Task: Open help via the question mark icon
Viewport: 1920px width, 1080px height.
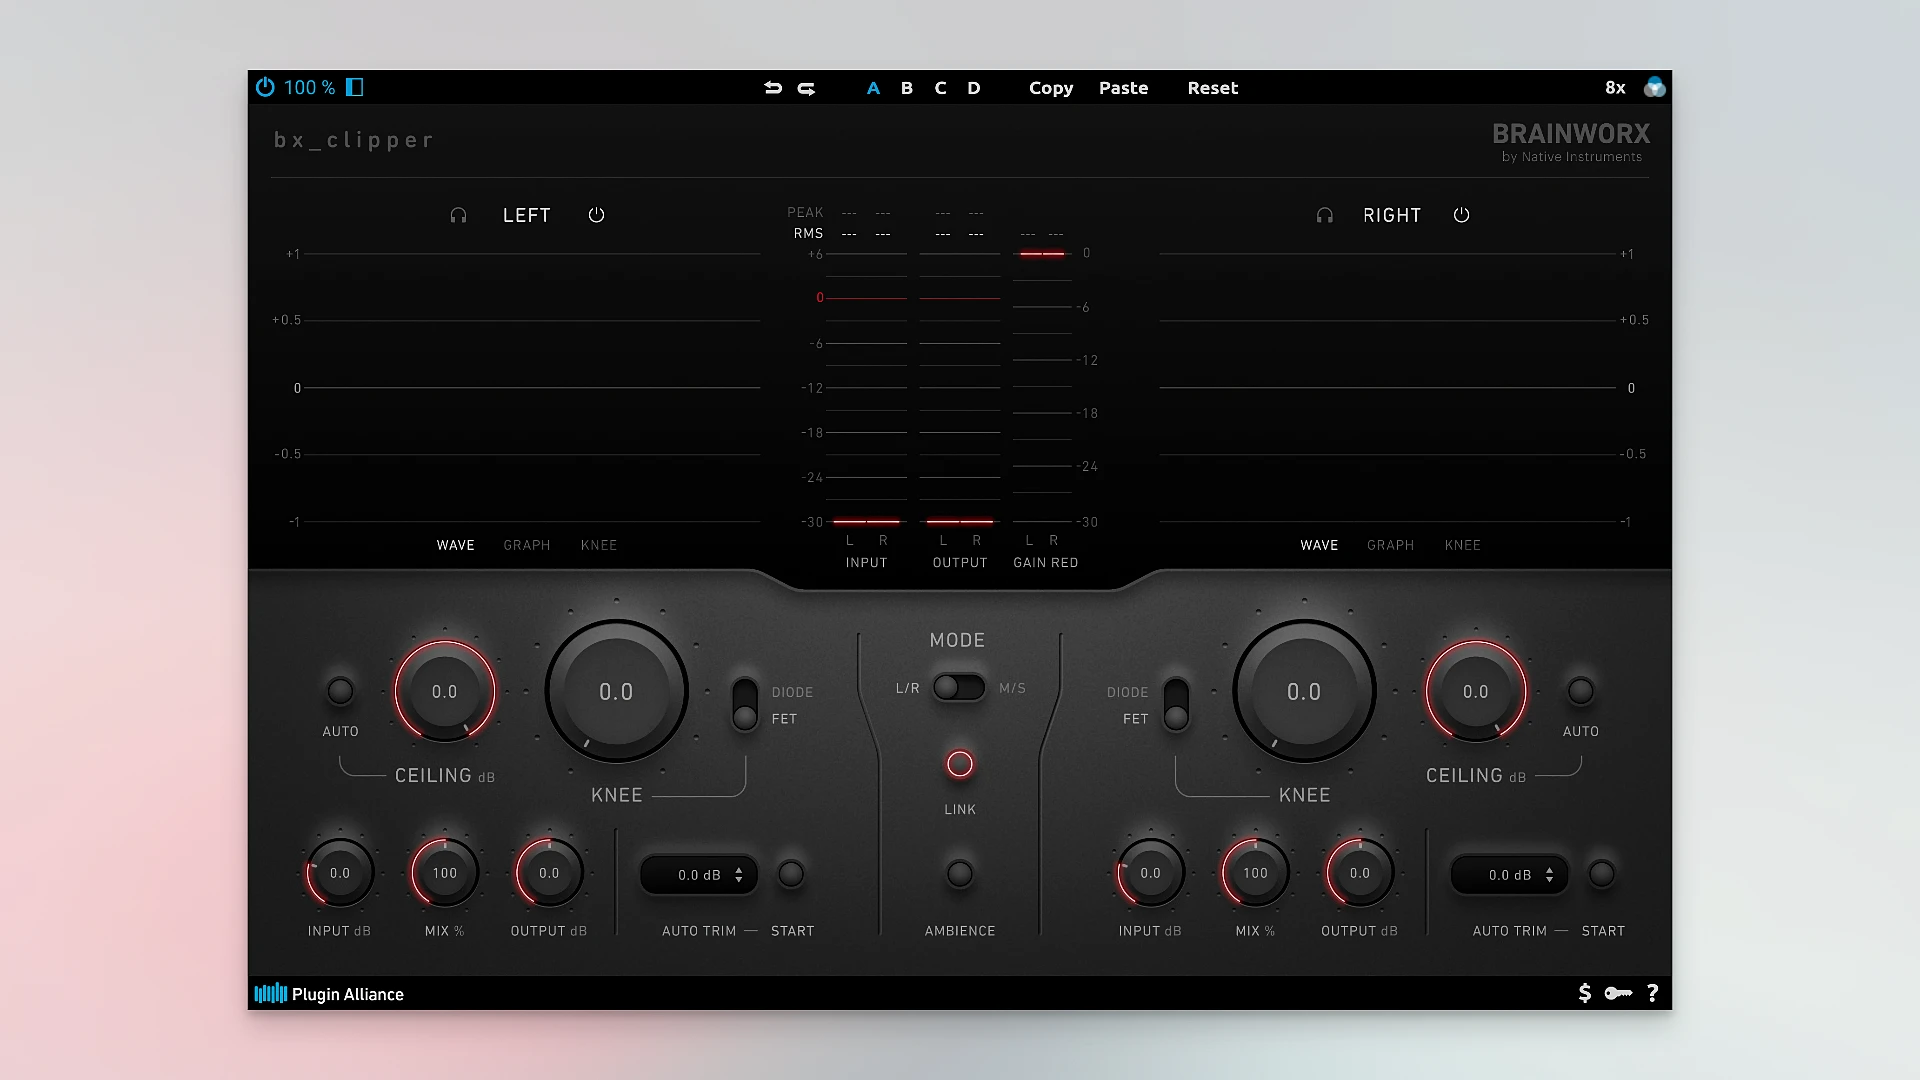Action: pyautogui.click(x=1652, y=993)
